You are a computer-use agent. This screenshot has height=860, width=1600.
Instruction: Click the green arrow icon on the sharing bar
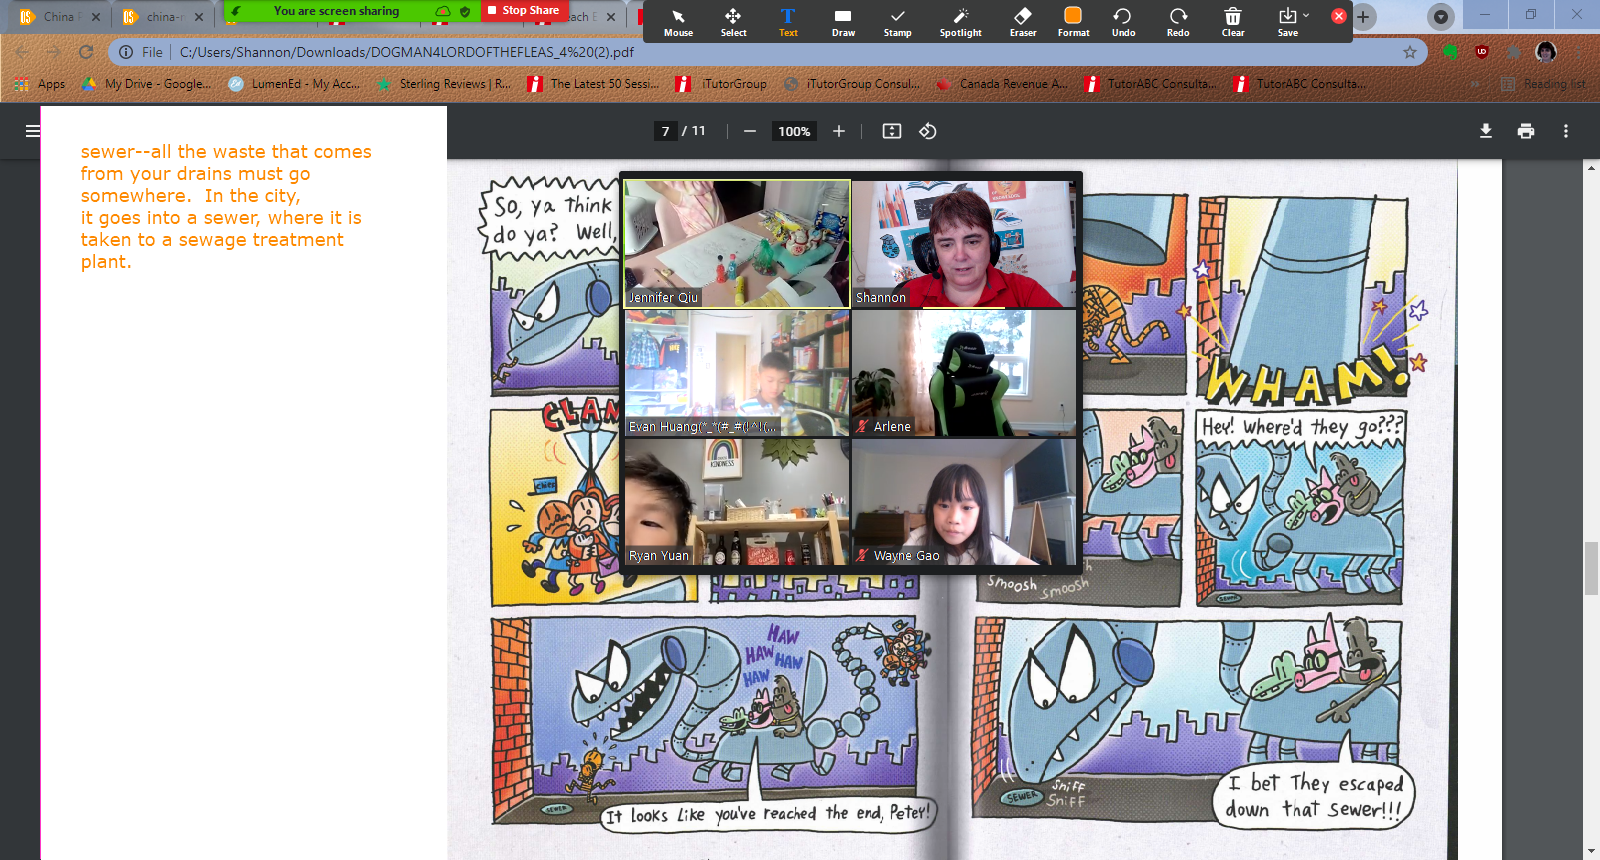click(236, 12)
